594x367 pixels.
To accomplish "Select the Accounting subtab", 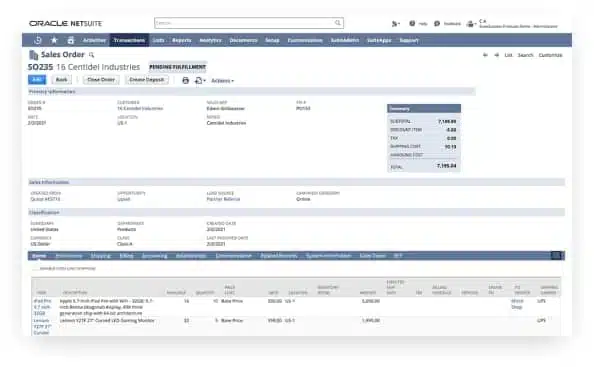I will (x=155, y=256).
